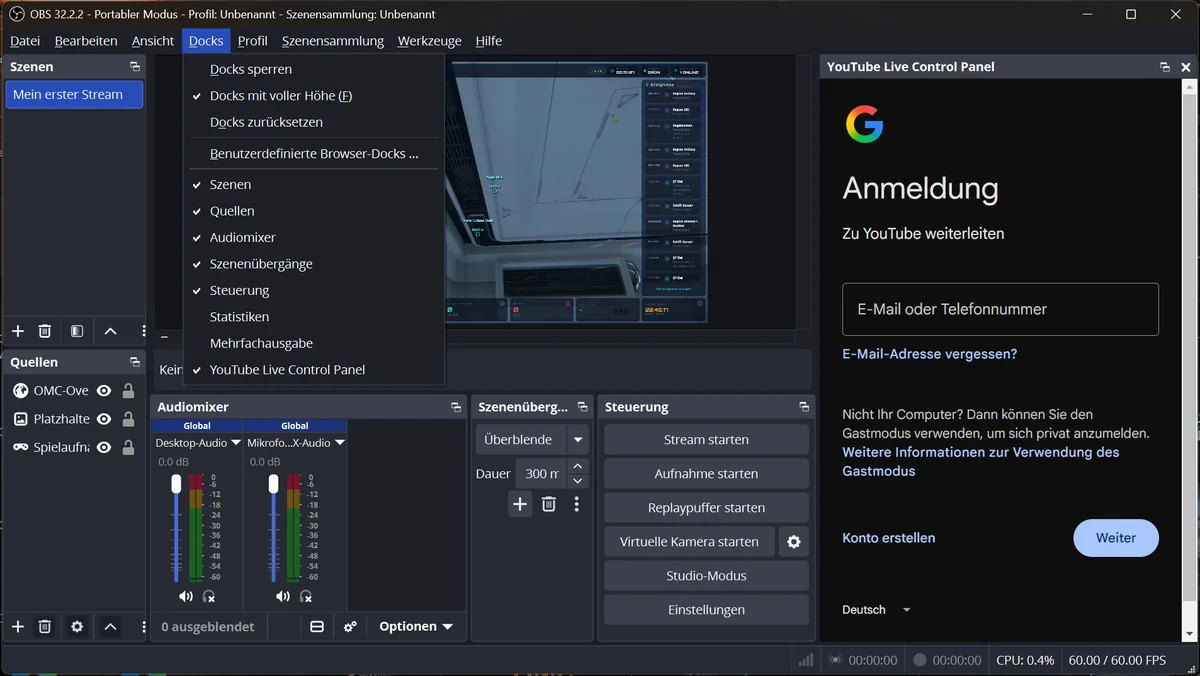The height and width of the screenshot is (676, 1200).
Task: Focus the E-Mail oder Telefonnummer field
Action: [1001, 309]
